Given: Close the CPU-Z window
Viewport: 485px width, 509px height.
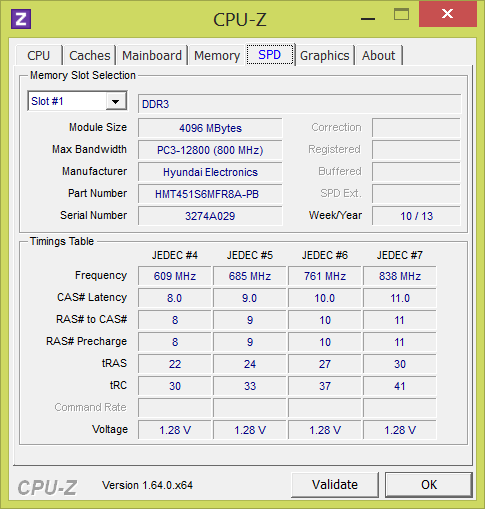Looking at the screenshot, I should click(x=448, y=14).
